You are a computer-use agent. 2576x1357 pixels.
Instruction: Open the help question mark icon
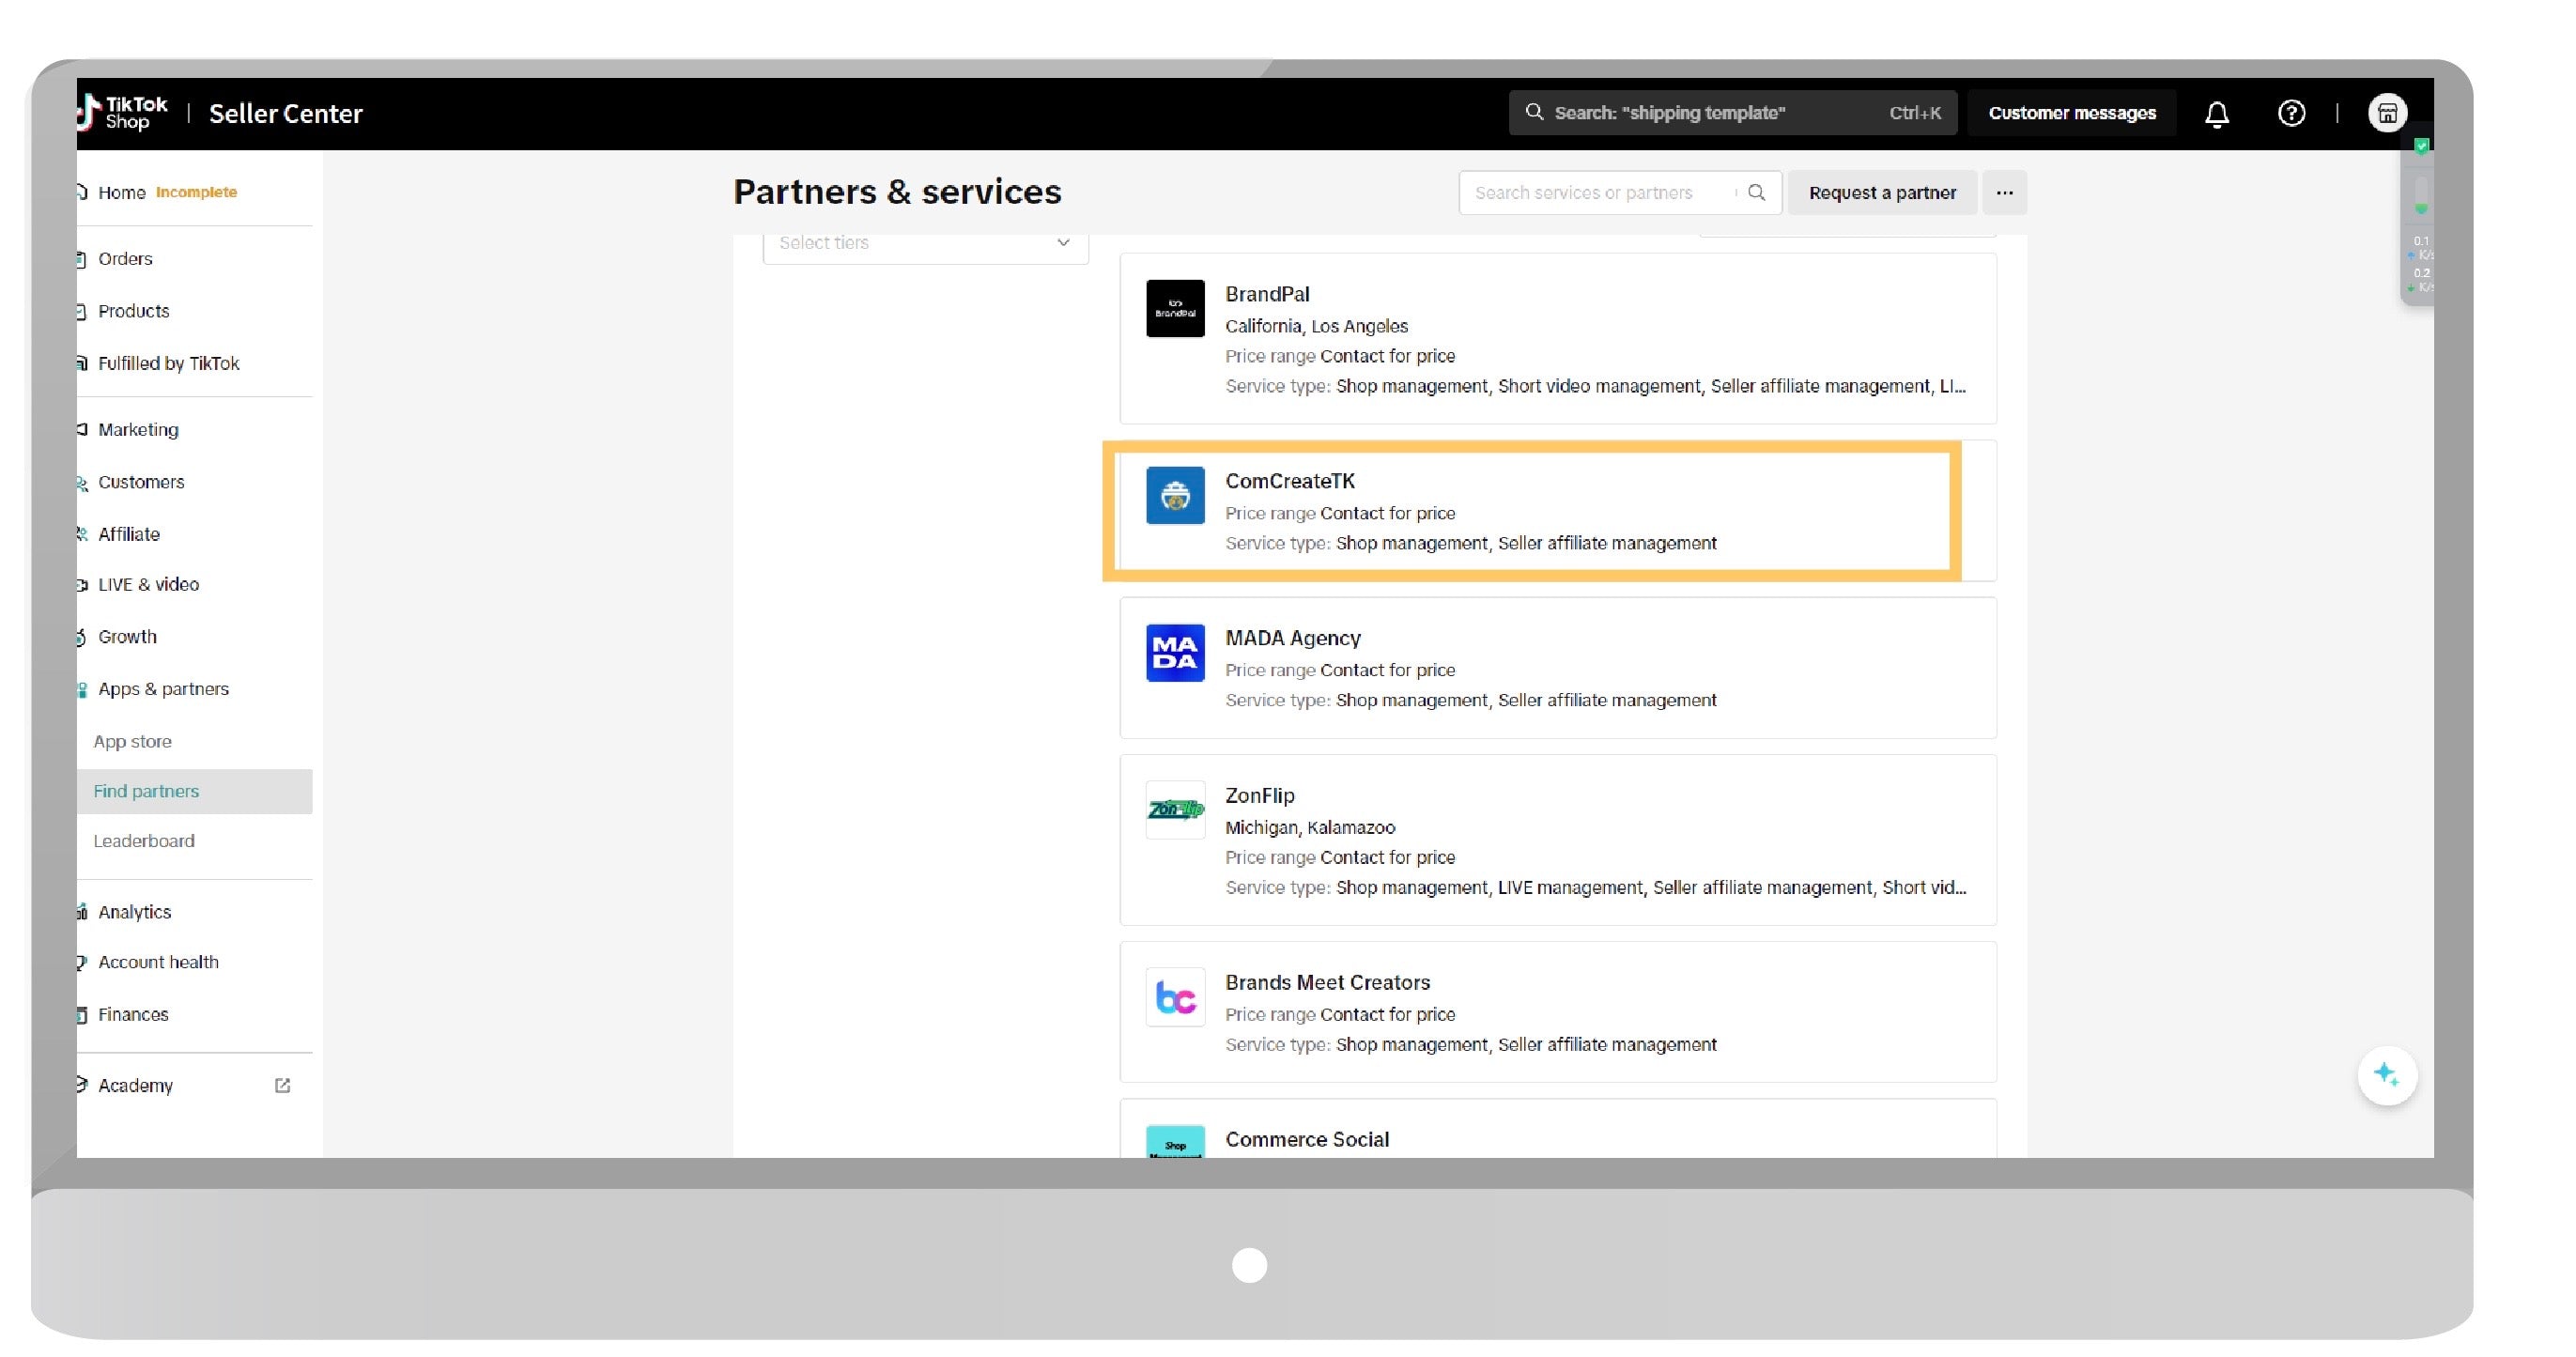click(2291, 113)
